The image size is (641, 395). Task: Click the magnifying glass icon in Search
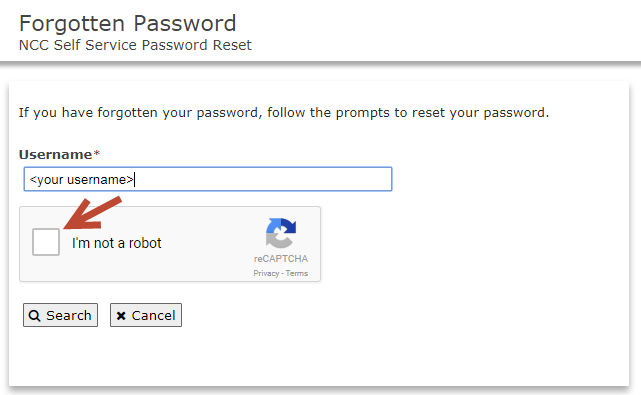point(35,316)
